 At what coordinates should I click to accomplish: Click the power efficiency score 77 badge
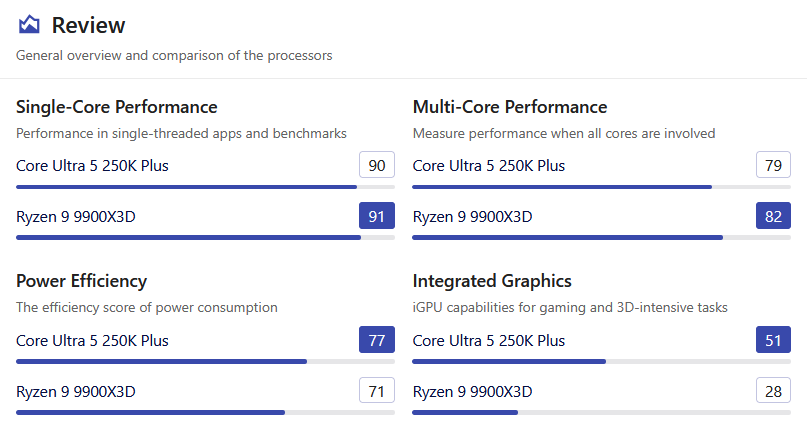pyautogui.click(x=377, y=340)
